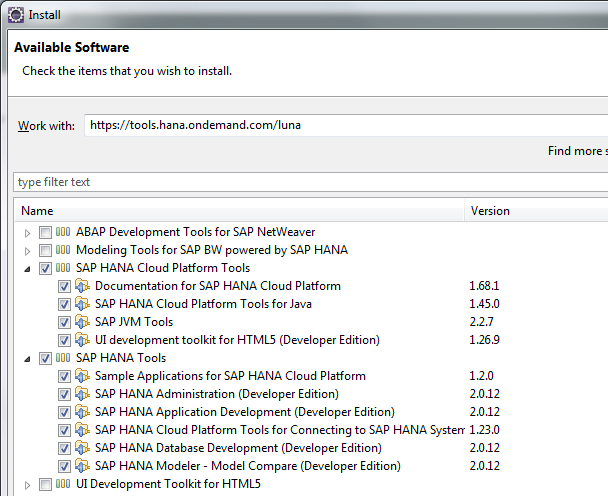Collapse the SAP HANA Tools group

click(27, 358)
